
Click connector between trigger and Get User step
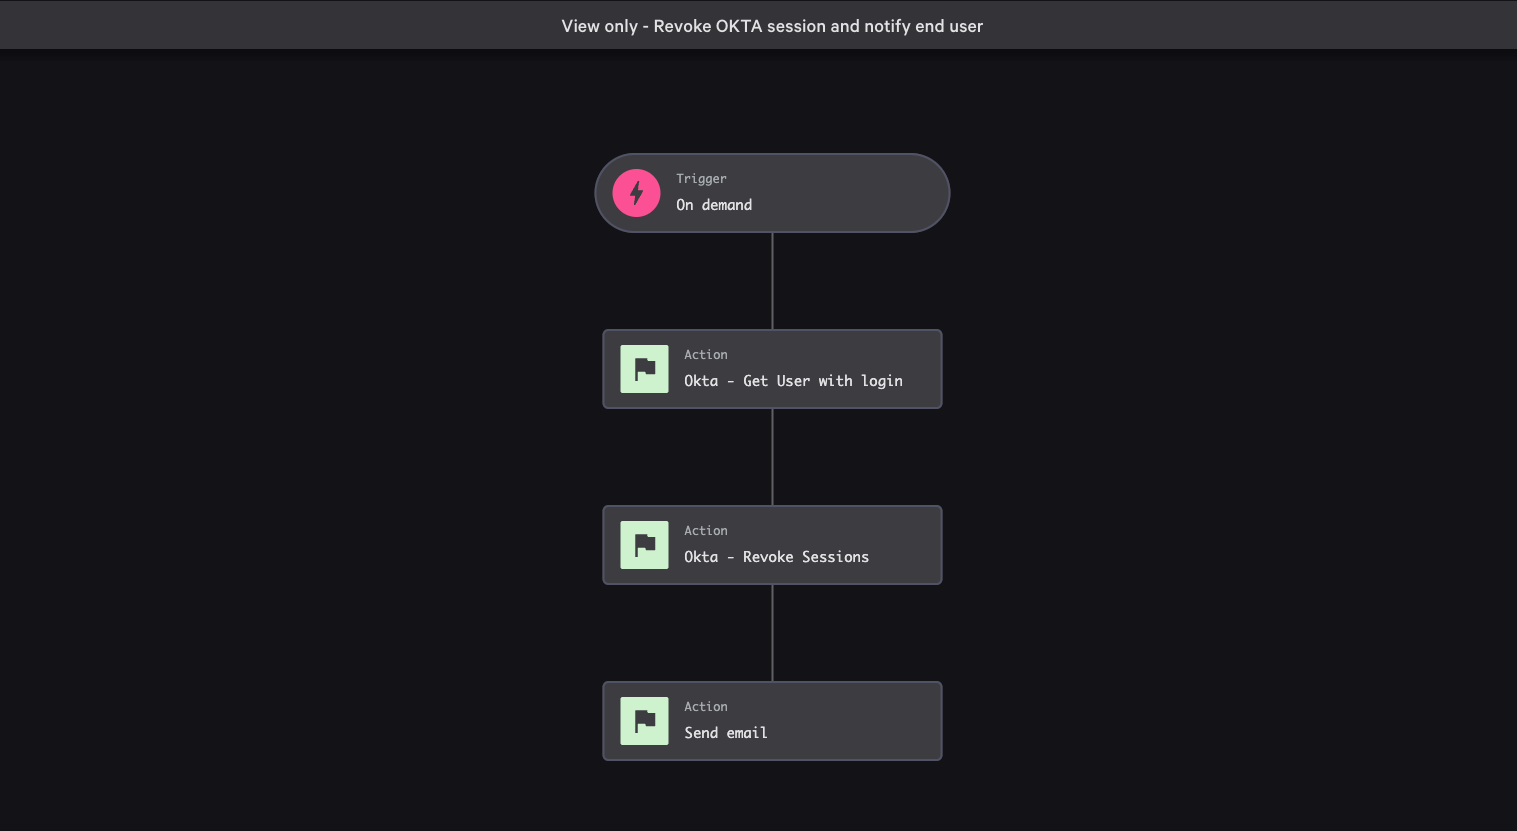(x=772, y=281)
